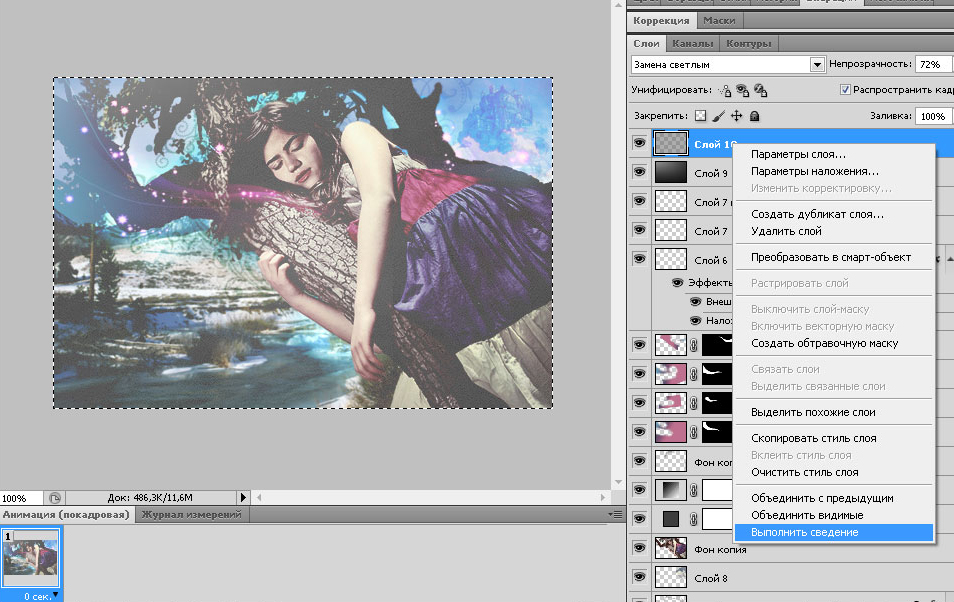Hide the Налож… effect via its eye
Screen dimensions: 954x602
(695, 320)
